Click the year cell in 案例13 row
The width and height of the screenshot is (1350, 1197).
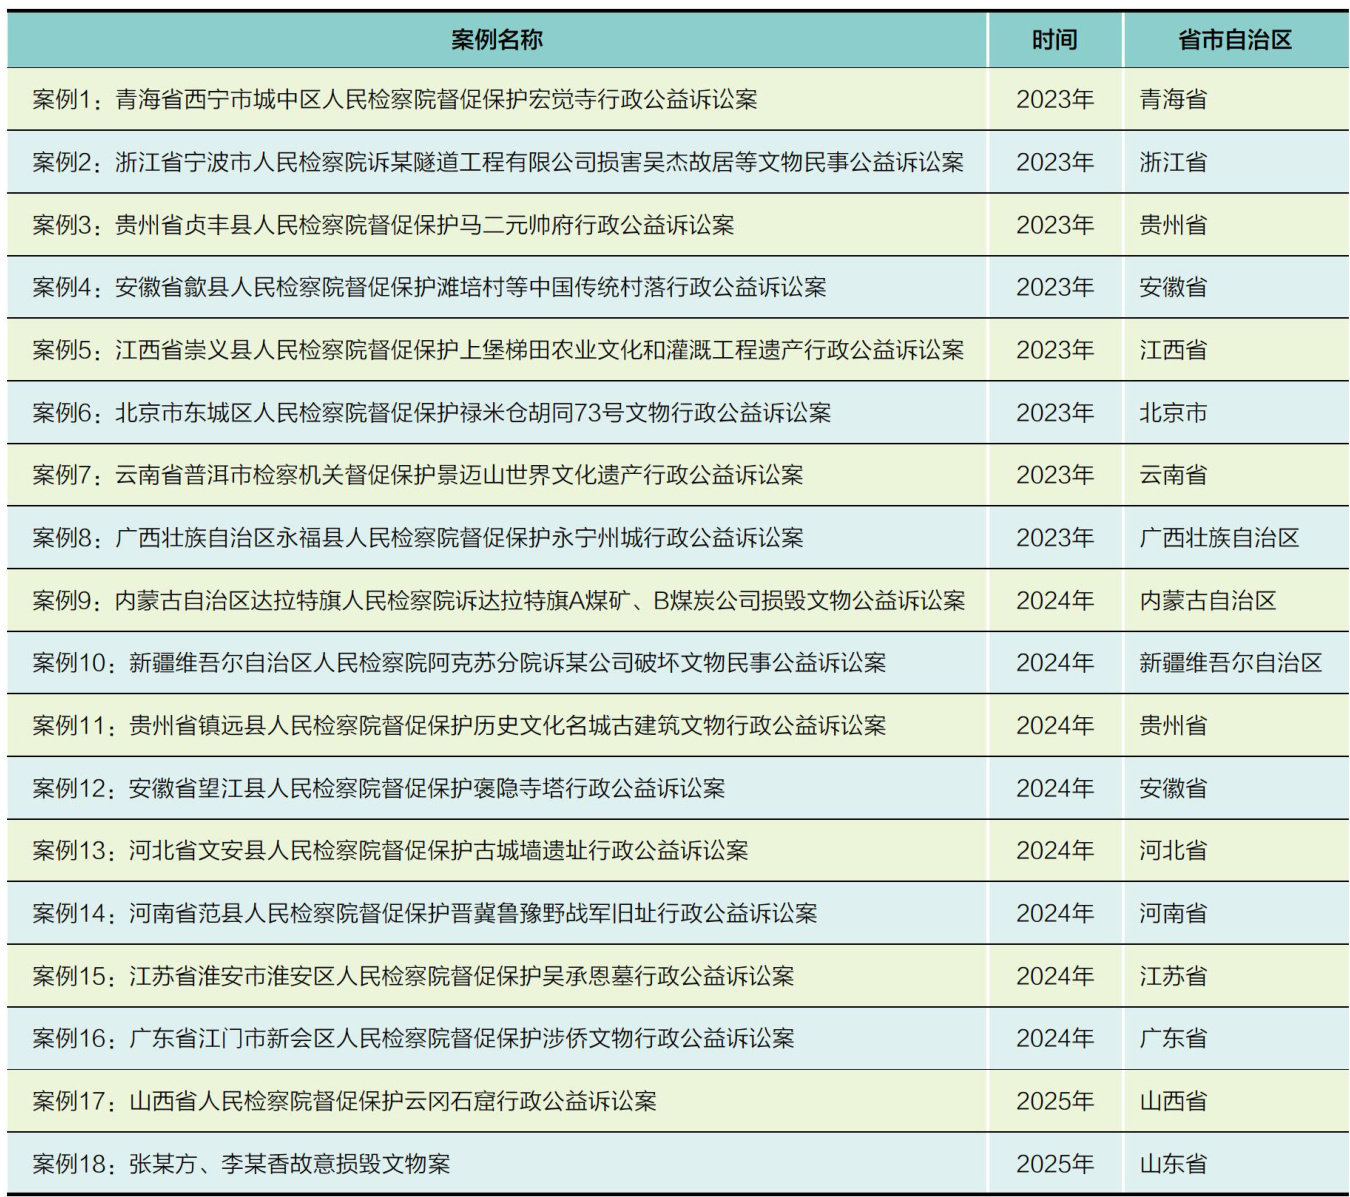point(1054,851)
